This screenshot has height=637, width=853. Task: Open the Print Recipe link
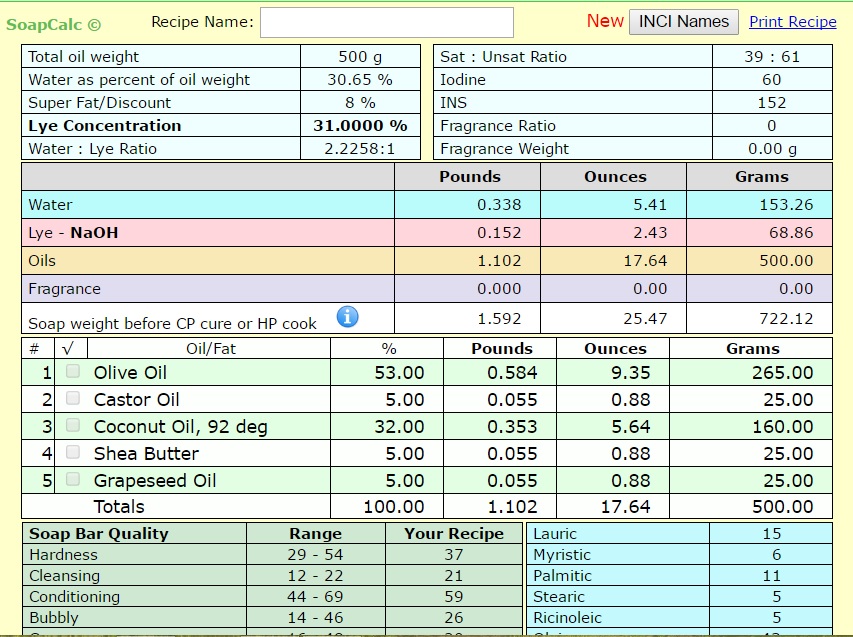793,22
